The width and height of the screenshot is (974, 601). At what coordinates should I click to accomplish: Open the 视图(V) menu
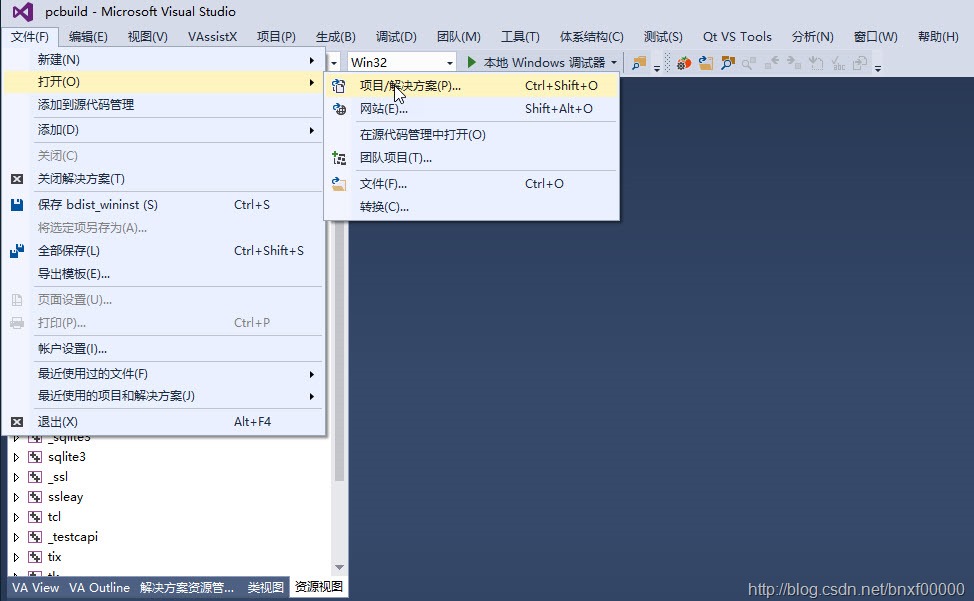pos(148,37)
